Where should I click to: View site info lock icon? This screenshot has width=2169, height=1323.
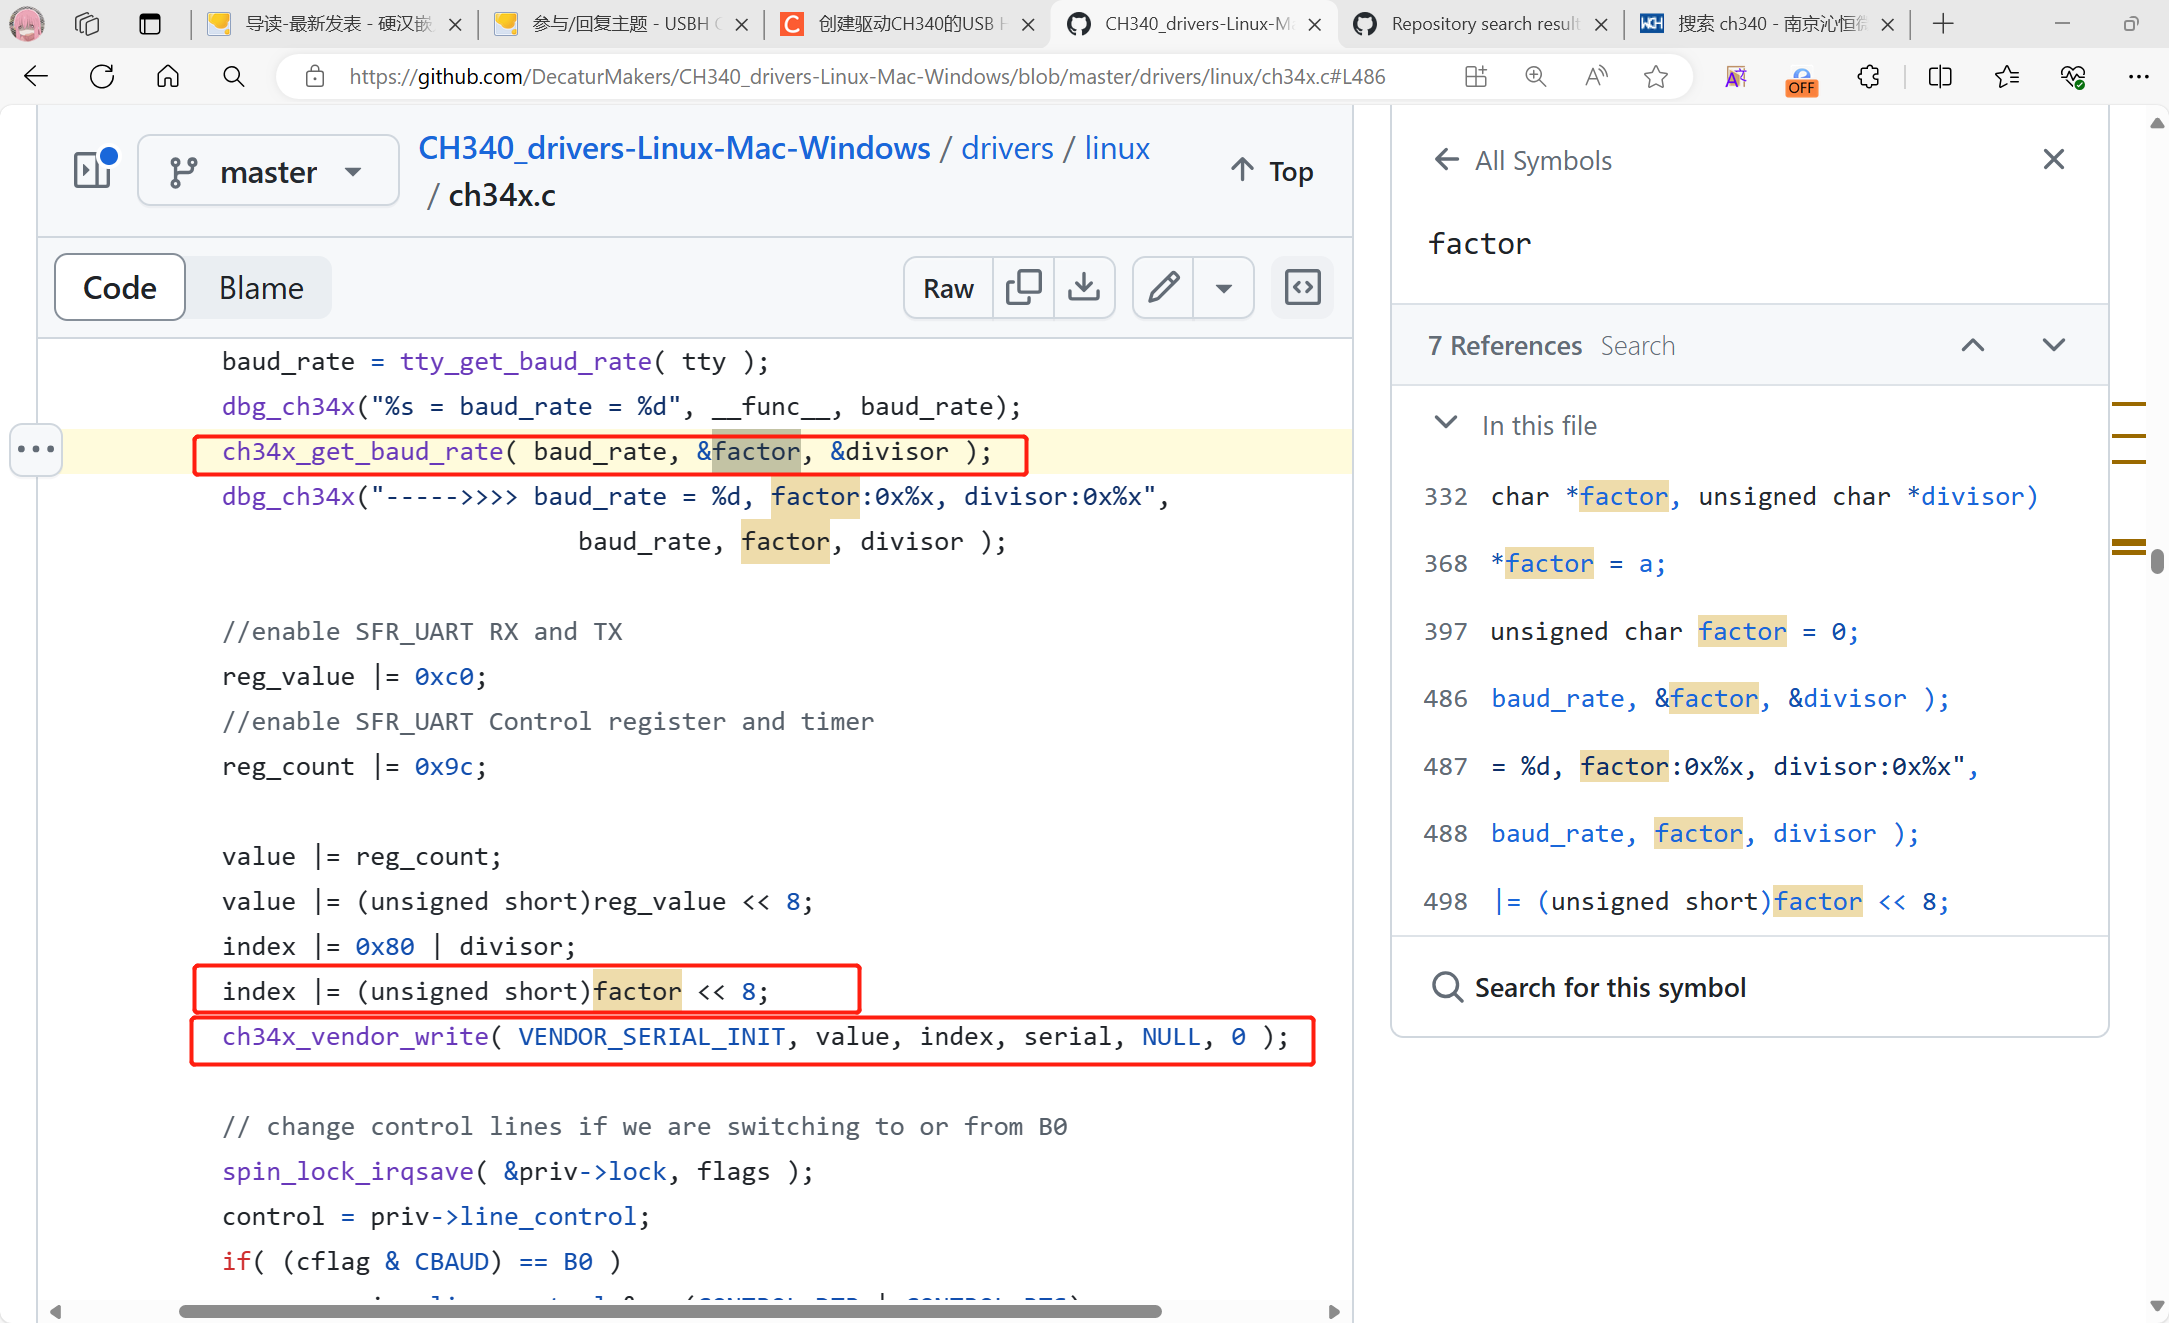tap(315, 77)
